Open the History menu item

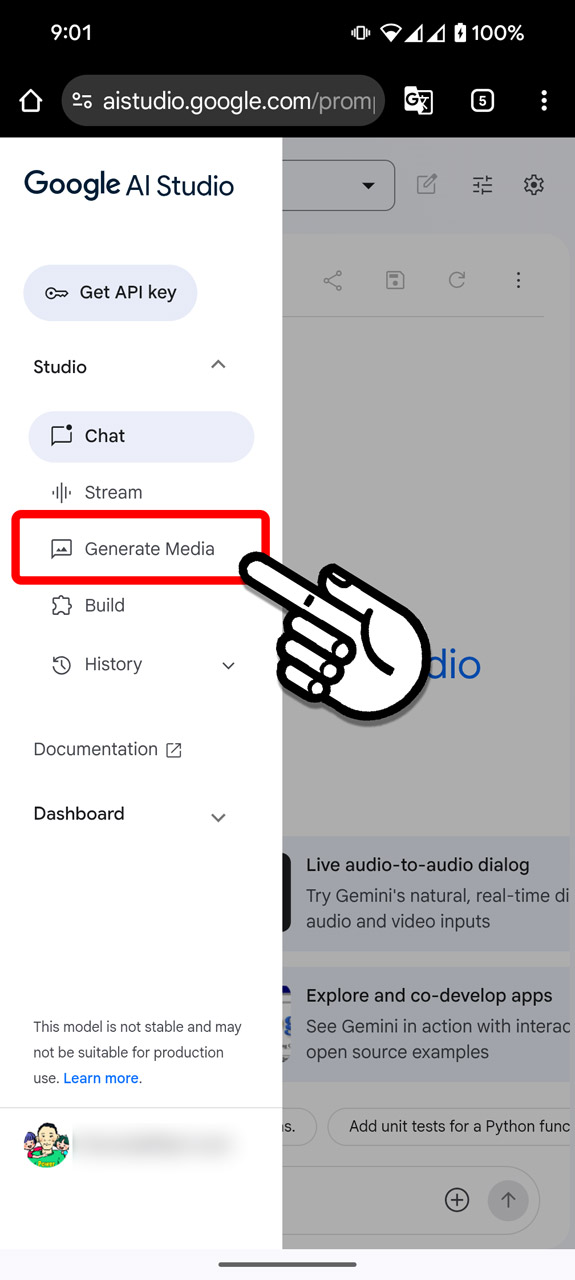point(113,664)
